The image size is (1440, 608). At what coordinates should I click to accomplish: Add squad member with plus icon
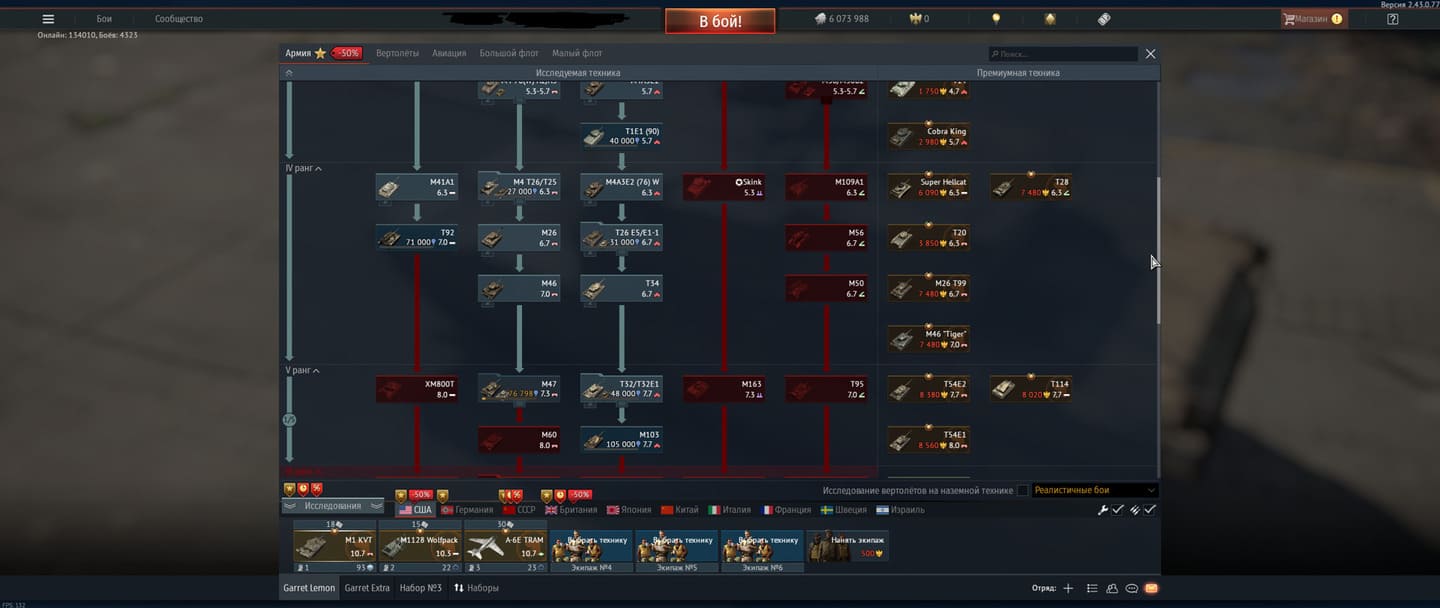[x=1068, y=588]
